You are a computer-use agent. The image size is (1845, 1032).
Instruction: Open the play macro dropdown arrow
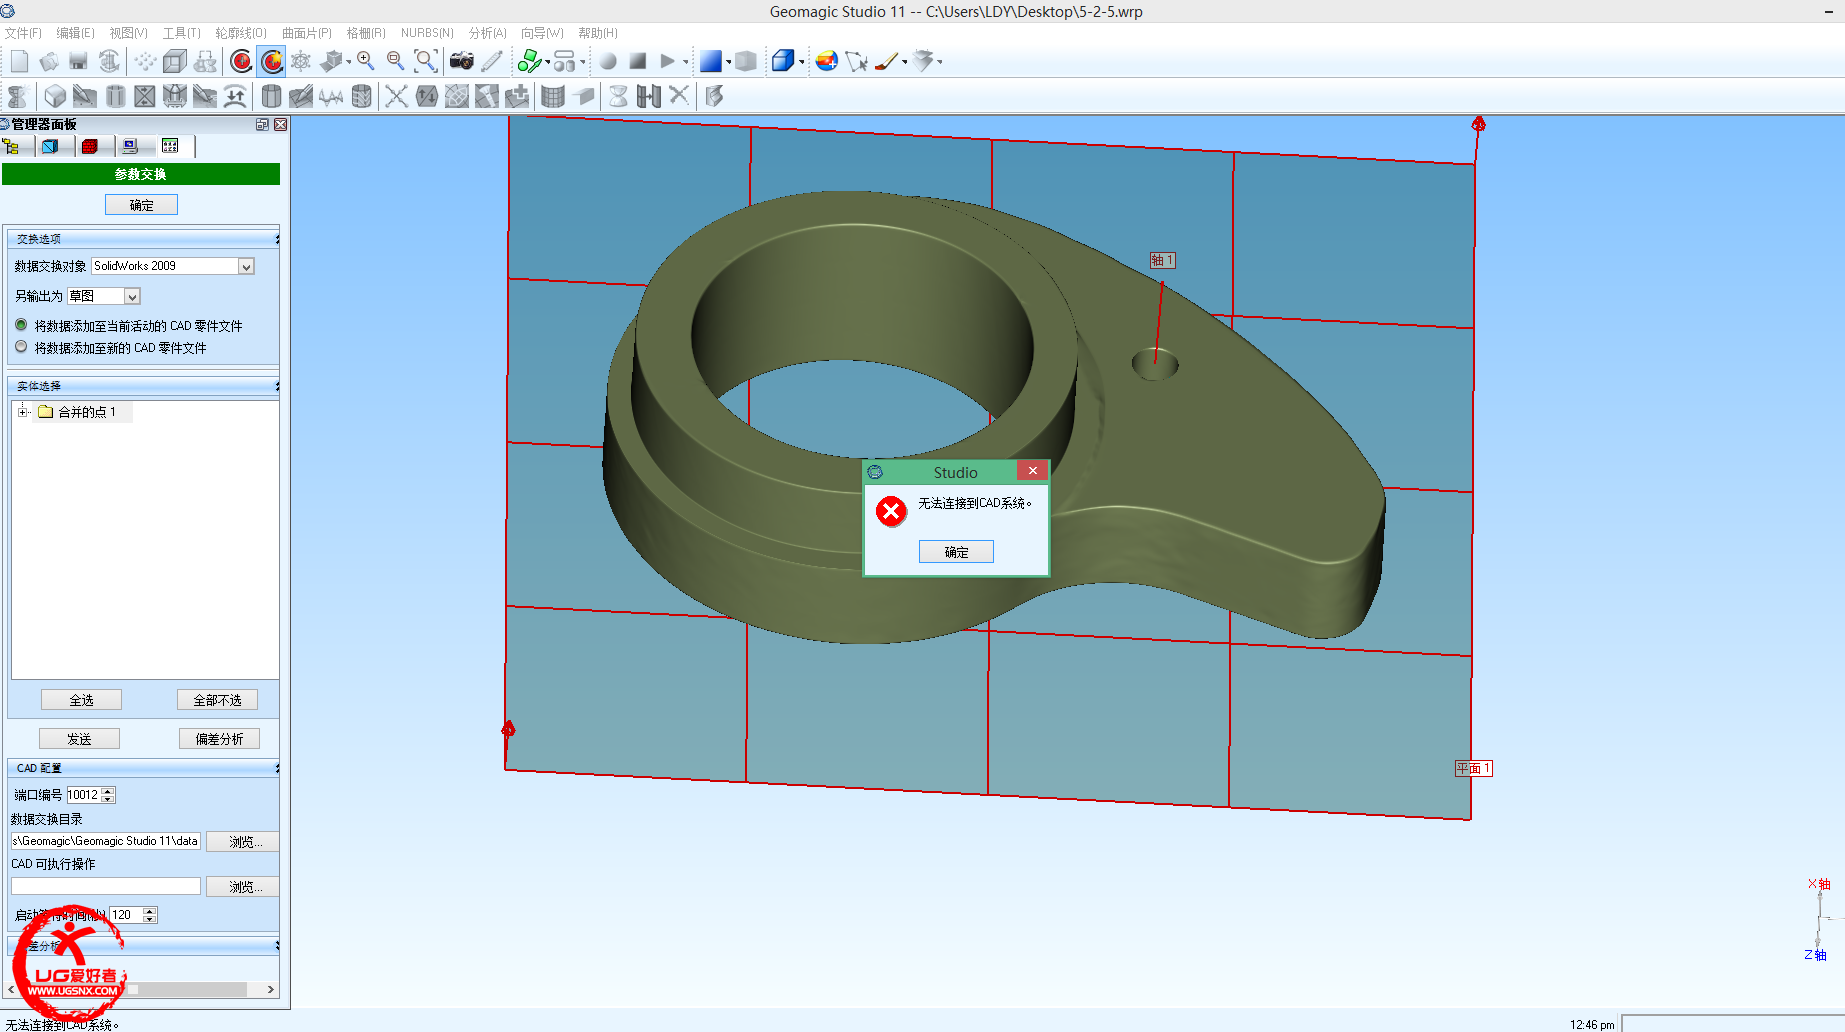(686, 62)
